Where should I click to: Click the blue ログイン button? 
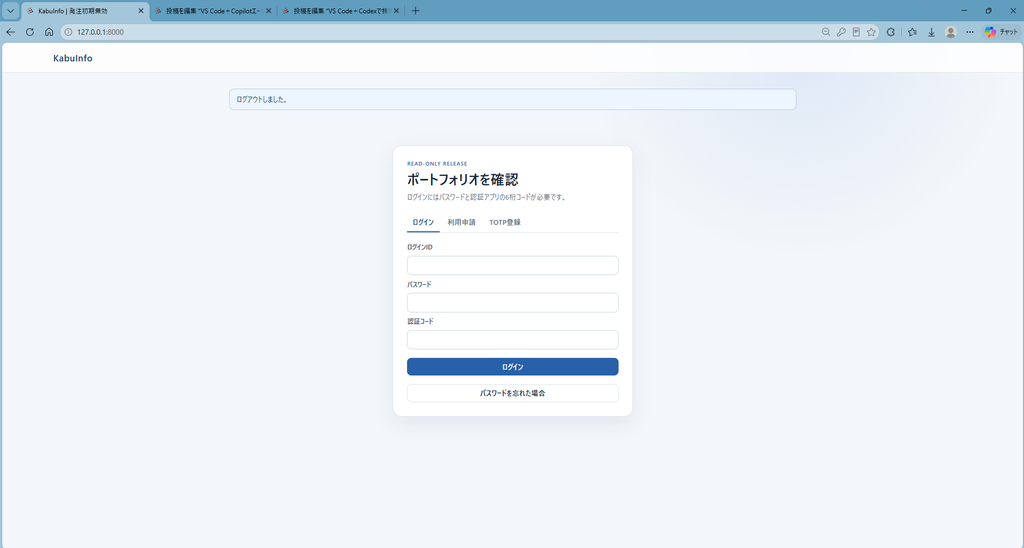pyautogui.click(x=513, y=367)
